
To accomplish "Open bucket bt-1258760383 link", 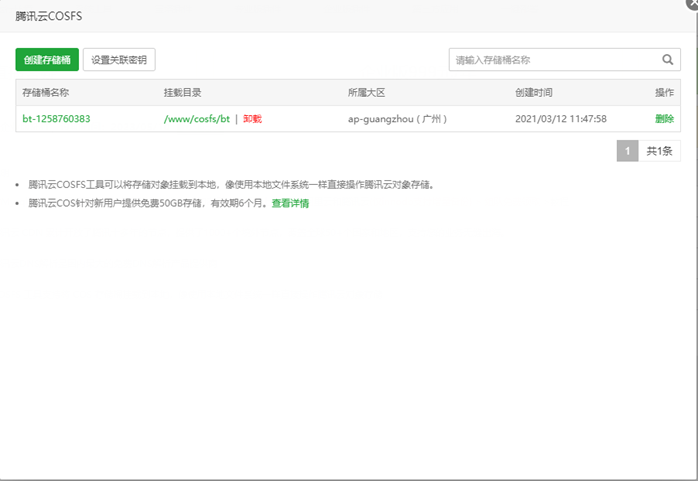I will (56, 119).
